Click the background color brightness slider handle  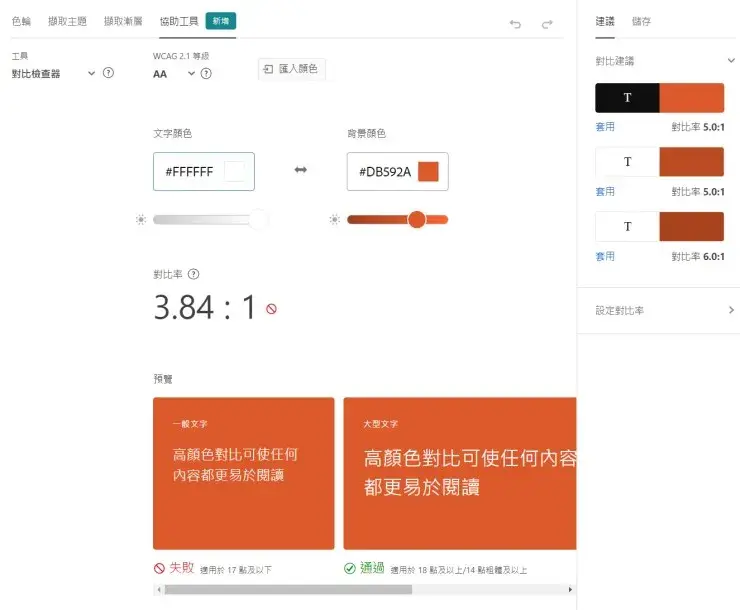coord(417,219)
